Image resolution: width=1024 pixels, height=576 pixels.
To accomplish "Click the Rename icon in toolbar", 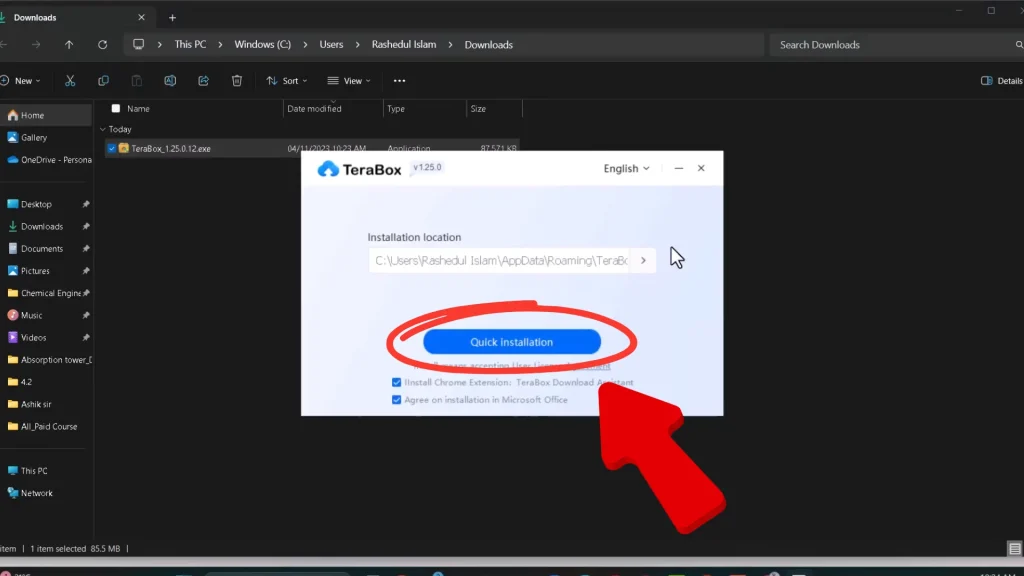I will pos(170,81).
